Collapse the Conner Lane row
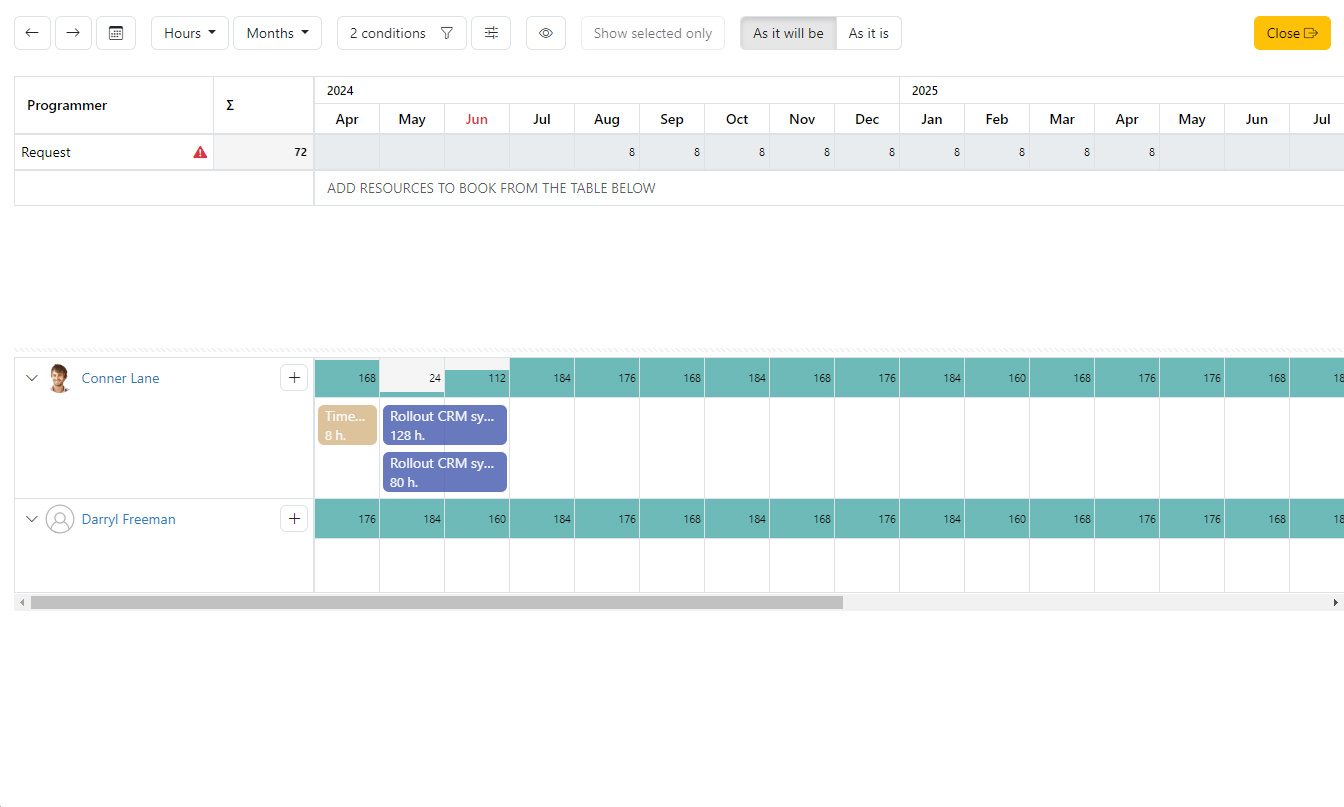1344x807 pixels. click(31, 378)
